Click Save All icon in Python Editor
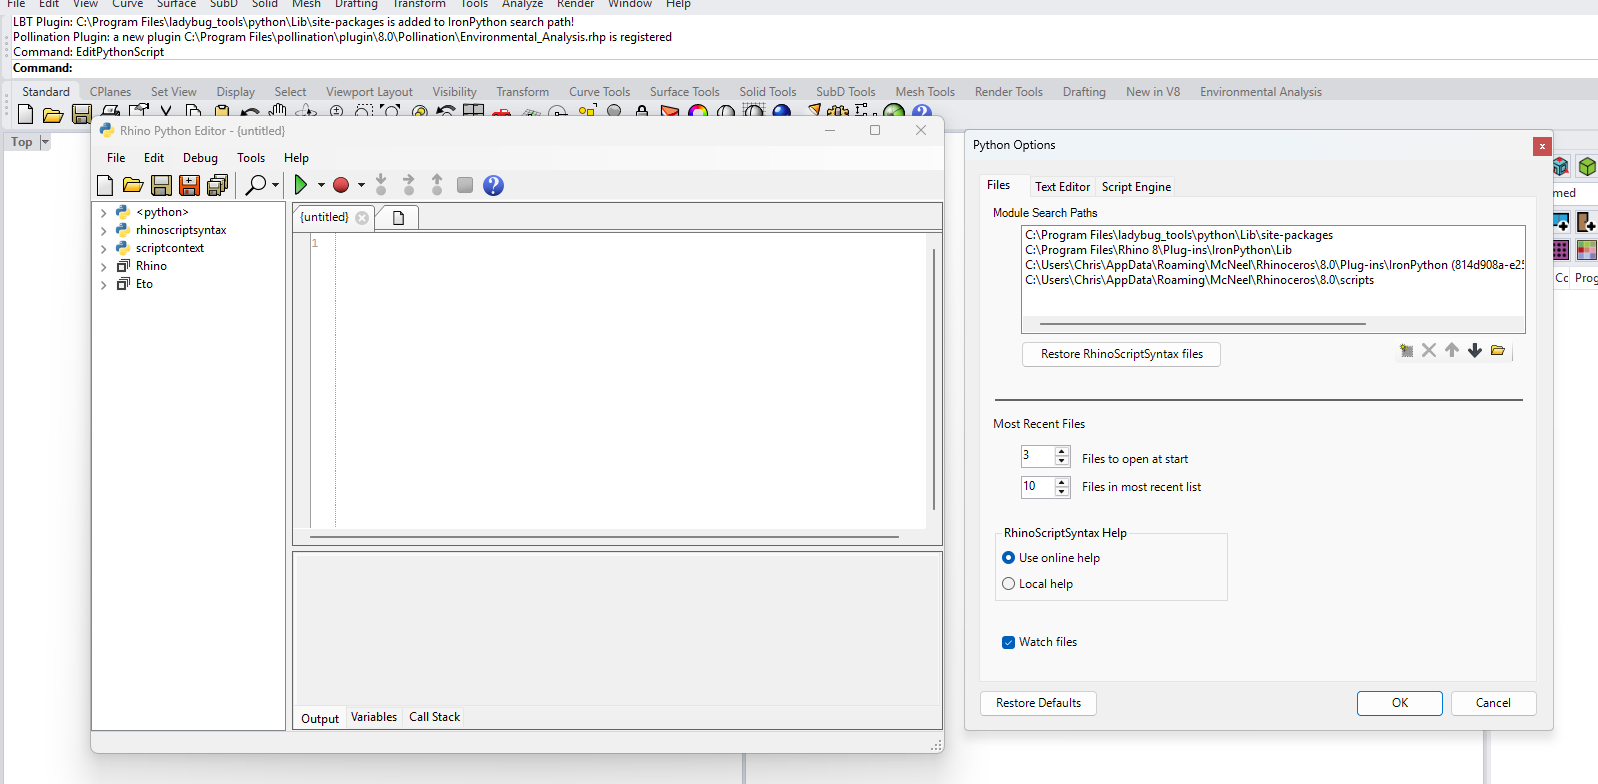Viewport: 1598px width, 784px height. [x=217, y=185]
